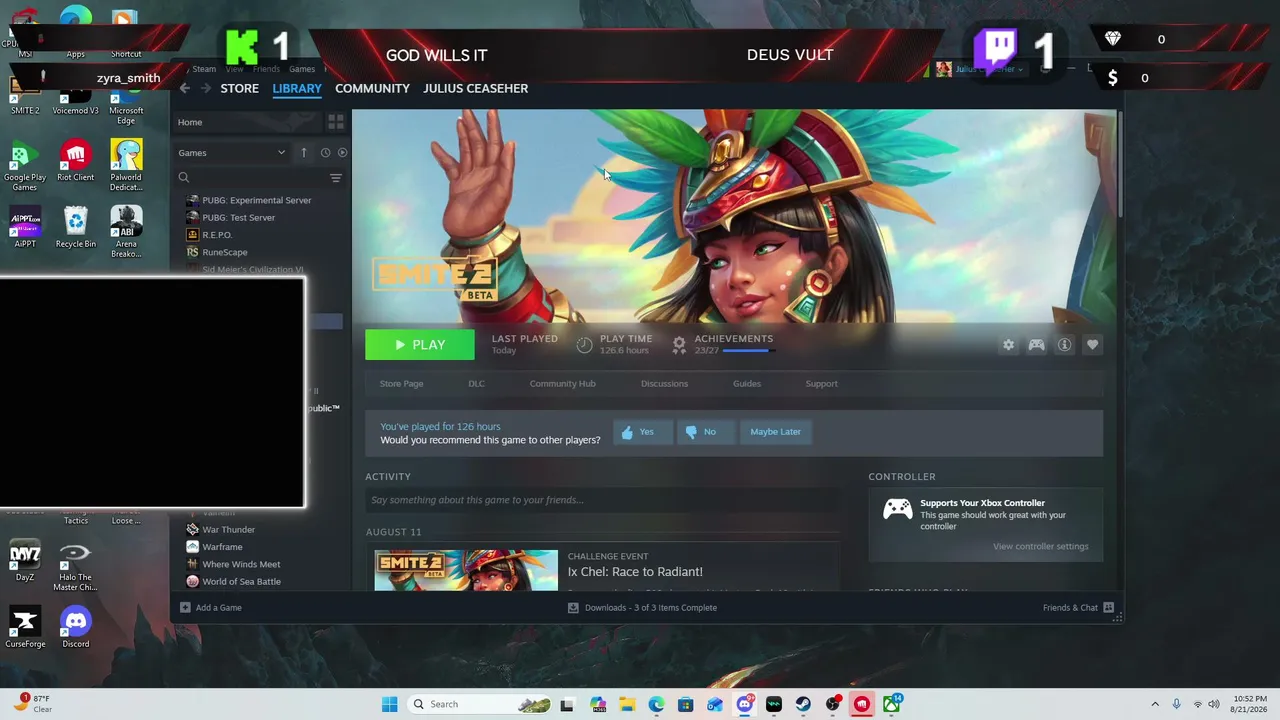Screen dimensions: 1280x720
Task: Open View controller settings link
Action: pos(1040,547)
